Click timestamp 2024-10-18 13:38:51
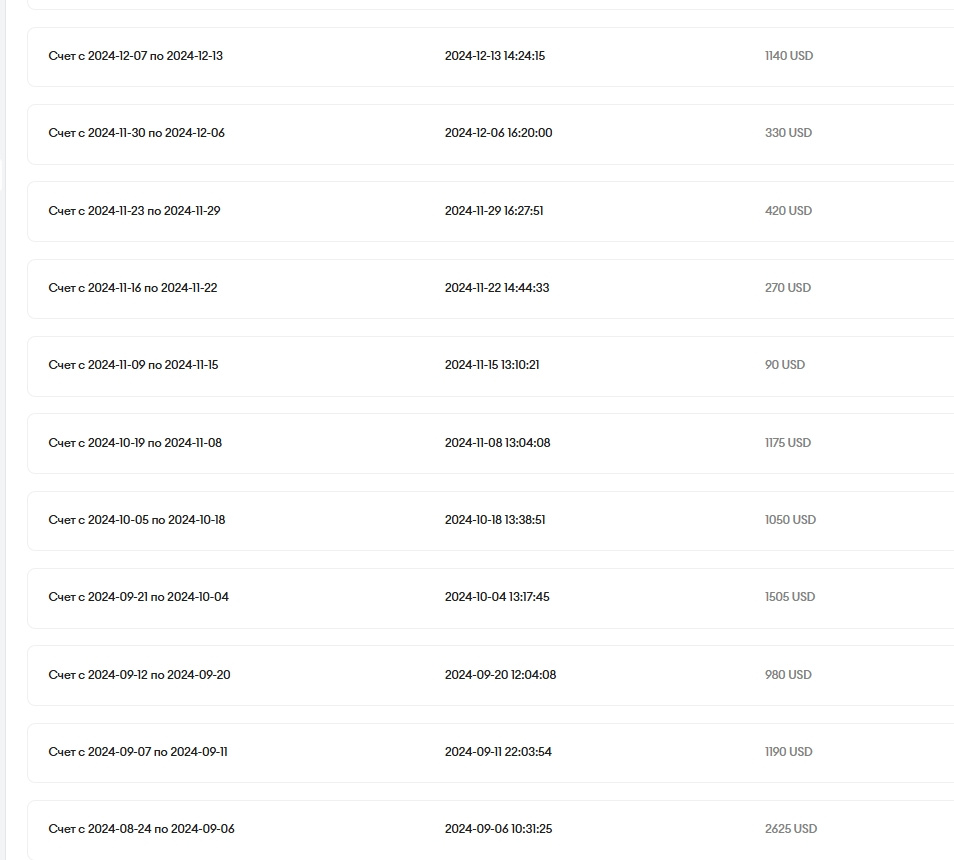 tap(495, 520)
